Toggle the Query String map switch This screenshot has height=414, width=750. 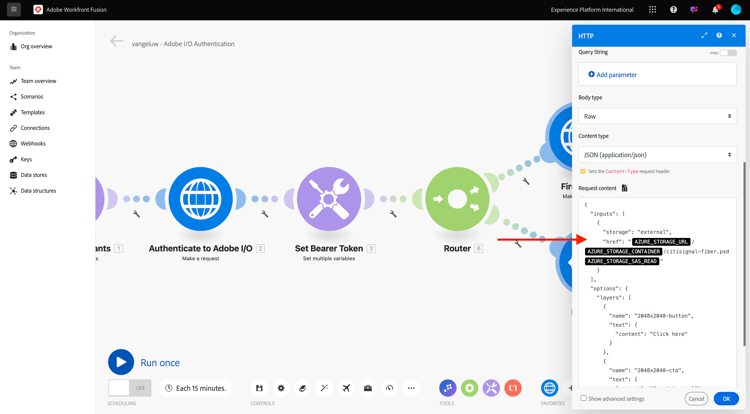728,53
